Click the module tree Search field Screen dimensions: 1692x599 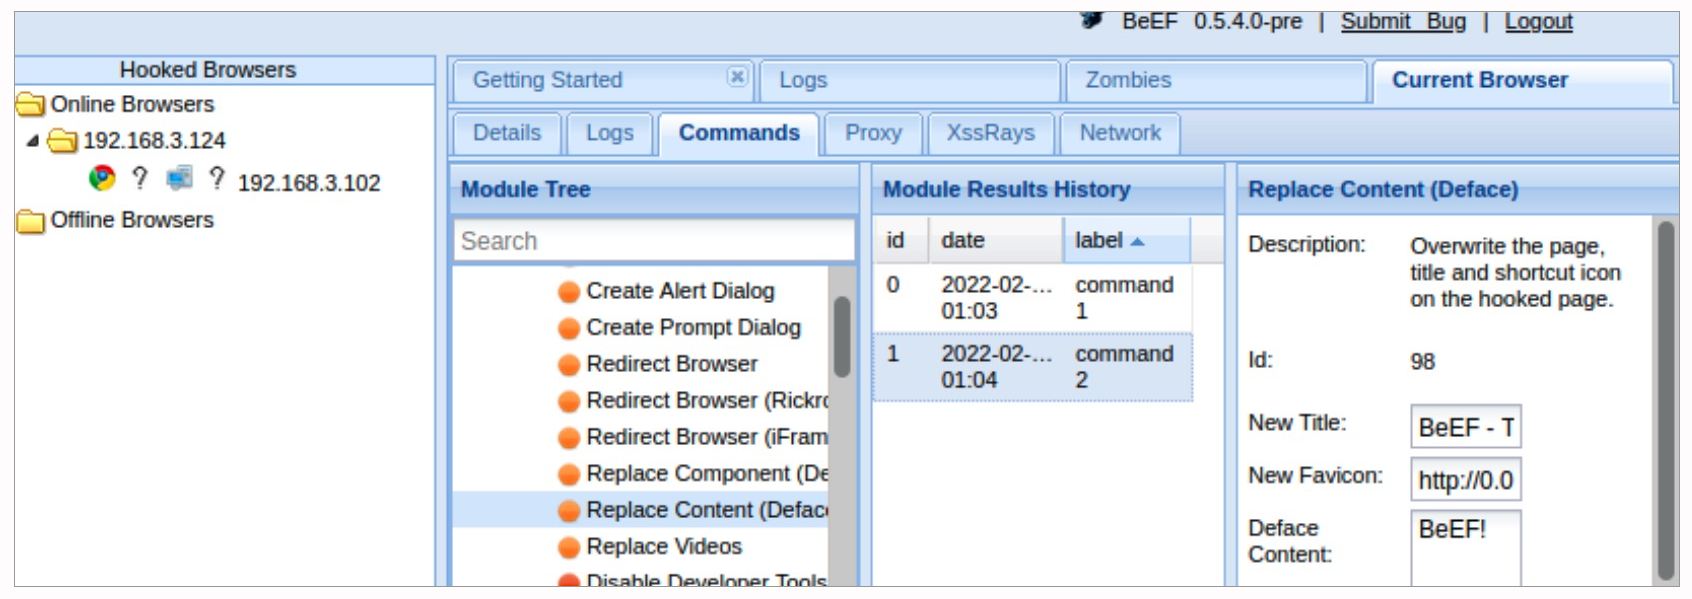point(654,241)
